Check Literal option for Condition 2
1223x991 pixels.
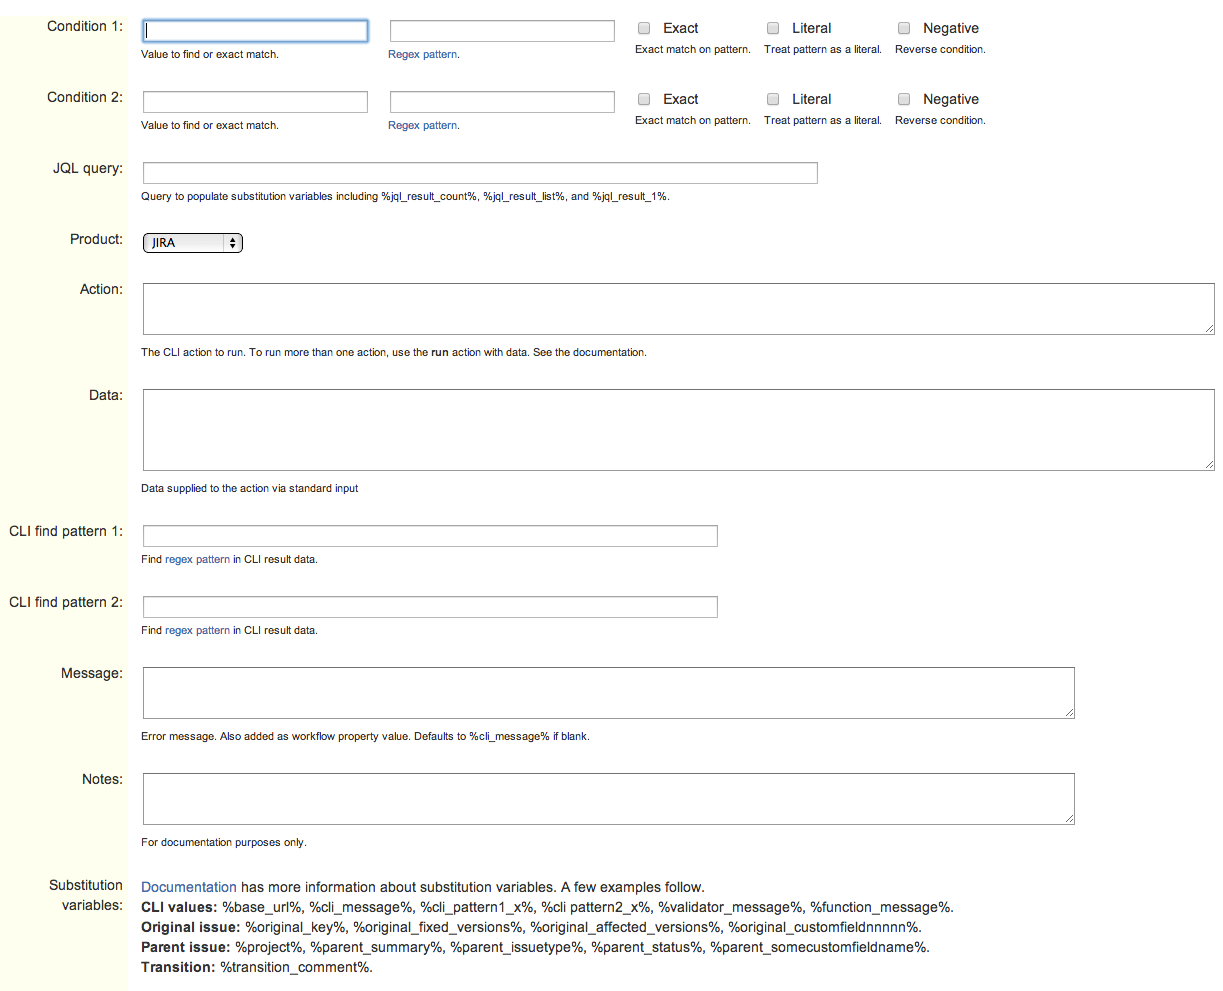click(x=773, y=99)
